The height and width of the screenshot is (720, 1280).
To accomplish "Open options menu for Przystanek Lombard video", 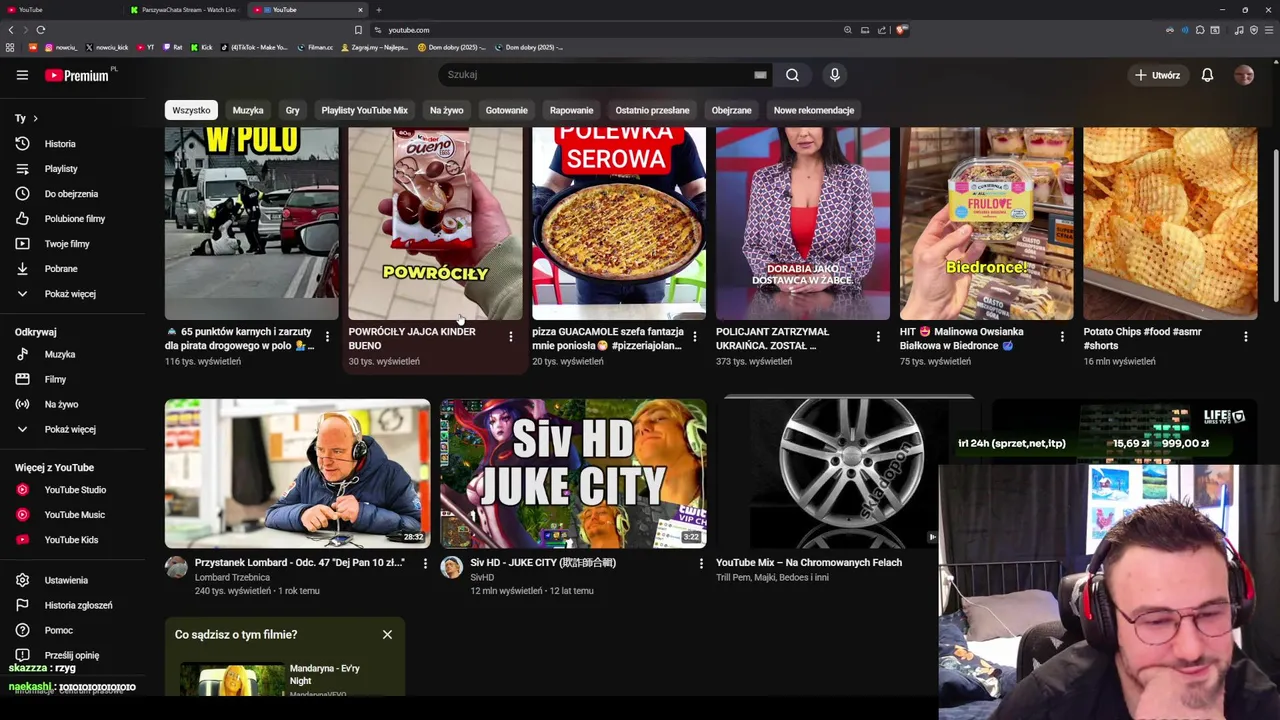I will coord(425,564).
